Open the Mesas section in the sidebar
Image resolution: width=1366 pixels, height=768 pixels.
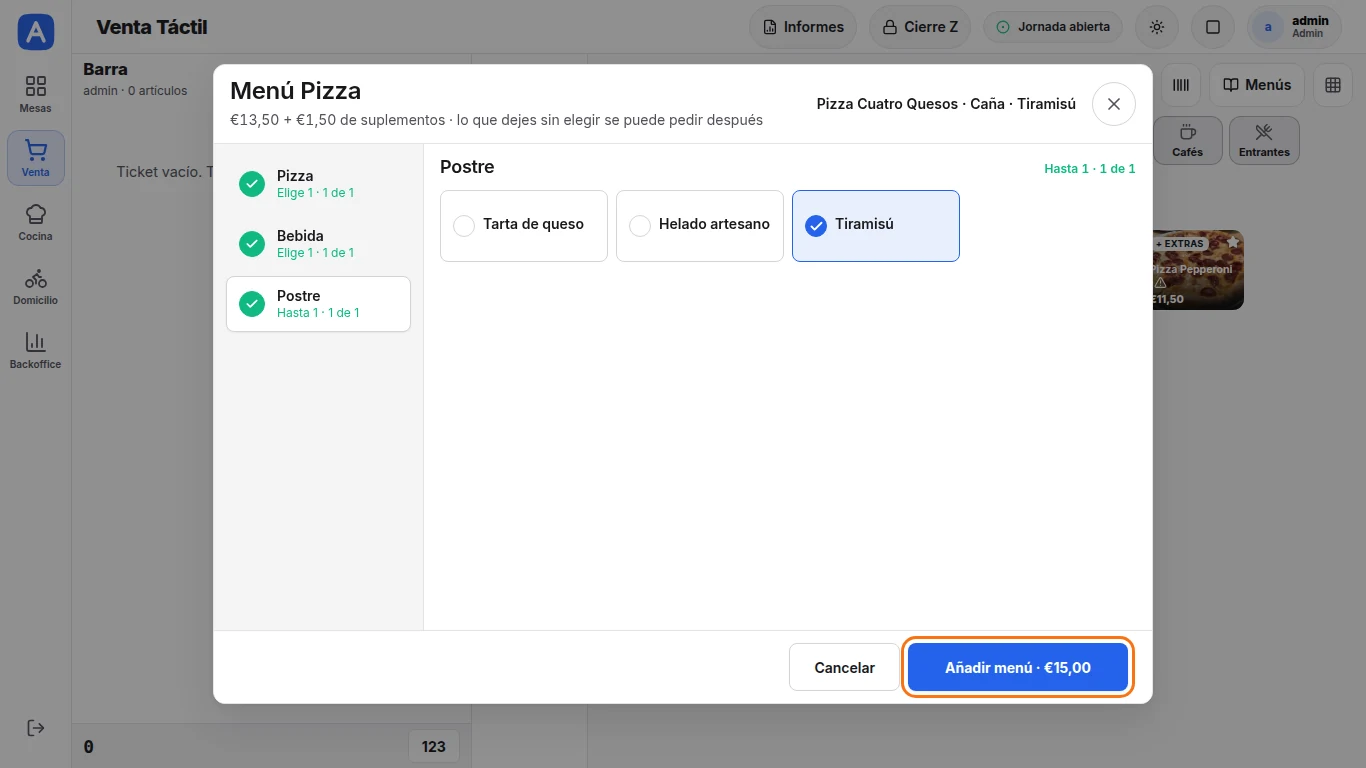coord(36,95)
